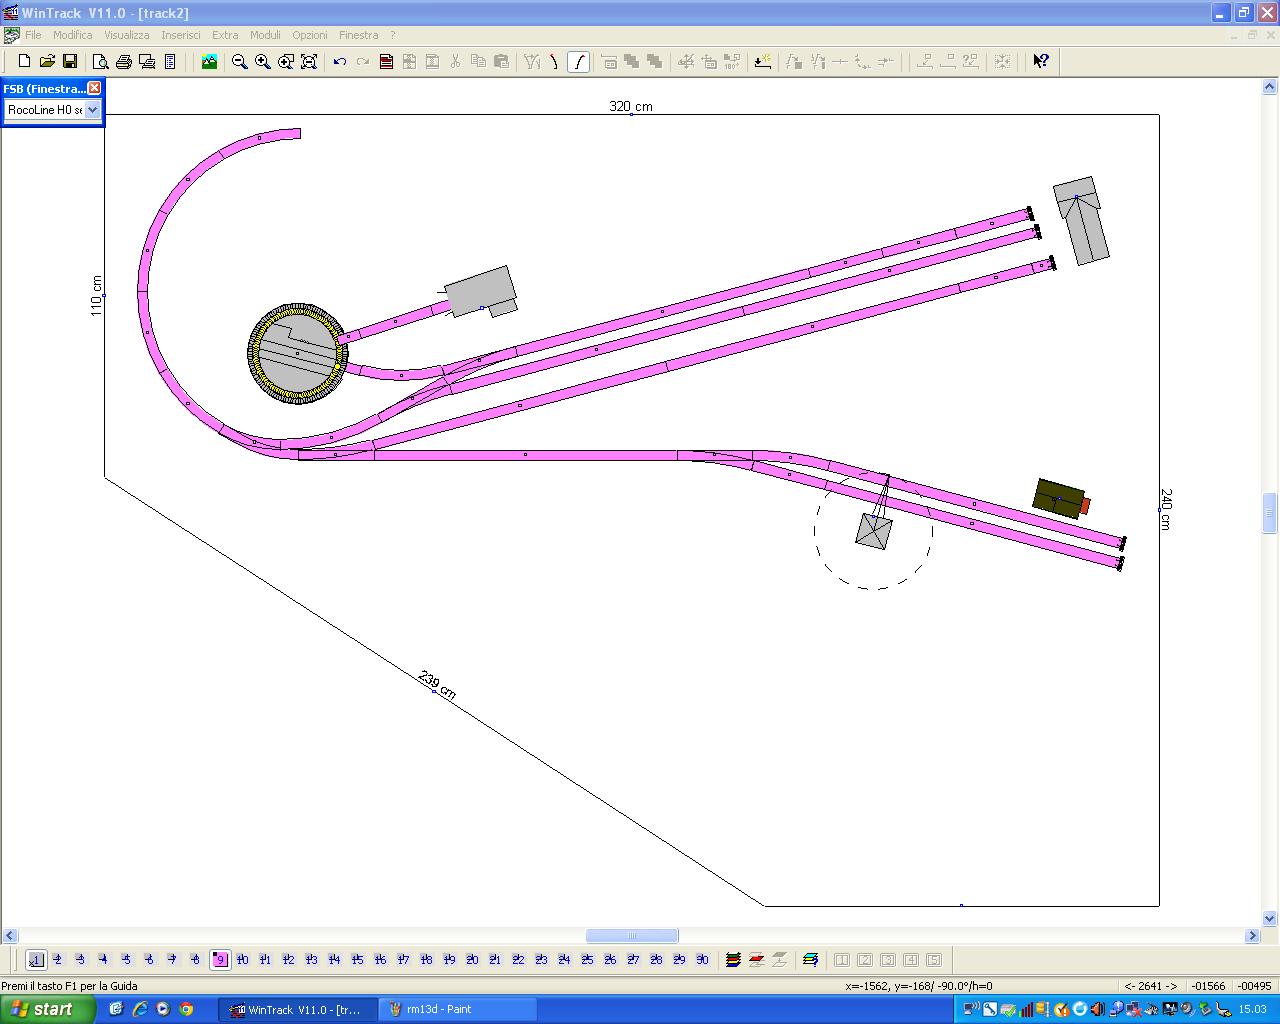Toggle layer 10 button
1280x1024 pixels.
(x=242, y=960)
